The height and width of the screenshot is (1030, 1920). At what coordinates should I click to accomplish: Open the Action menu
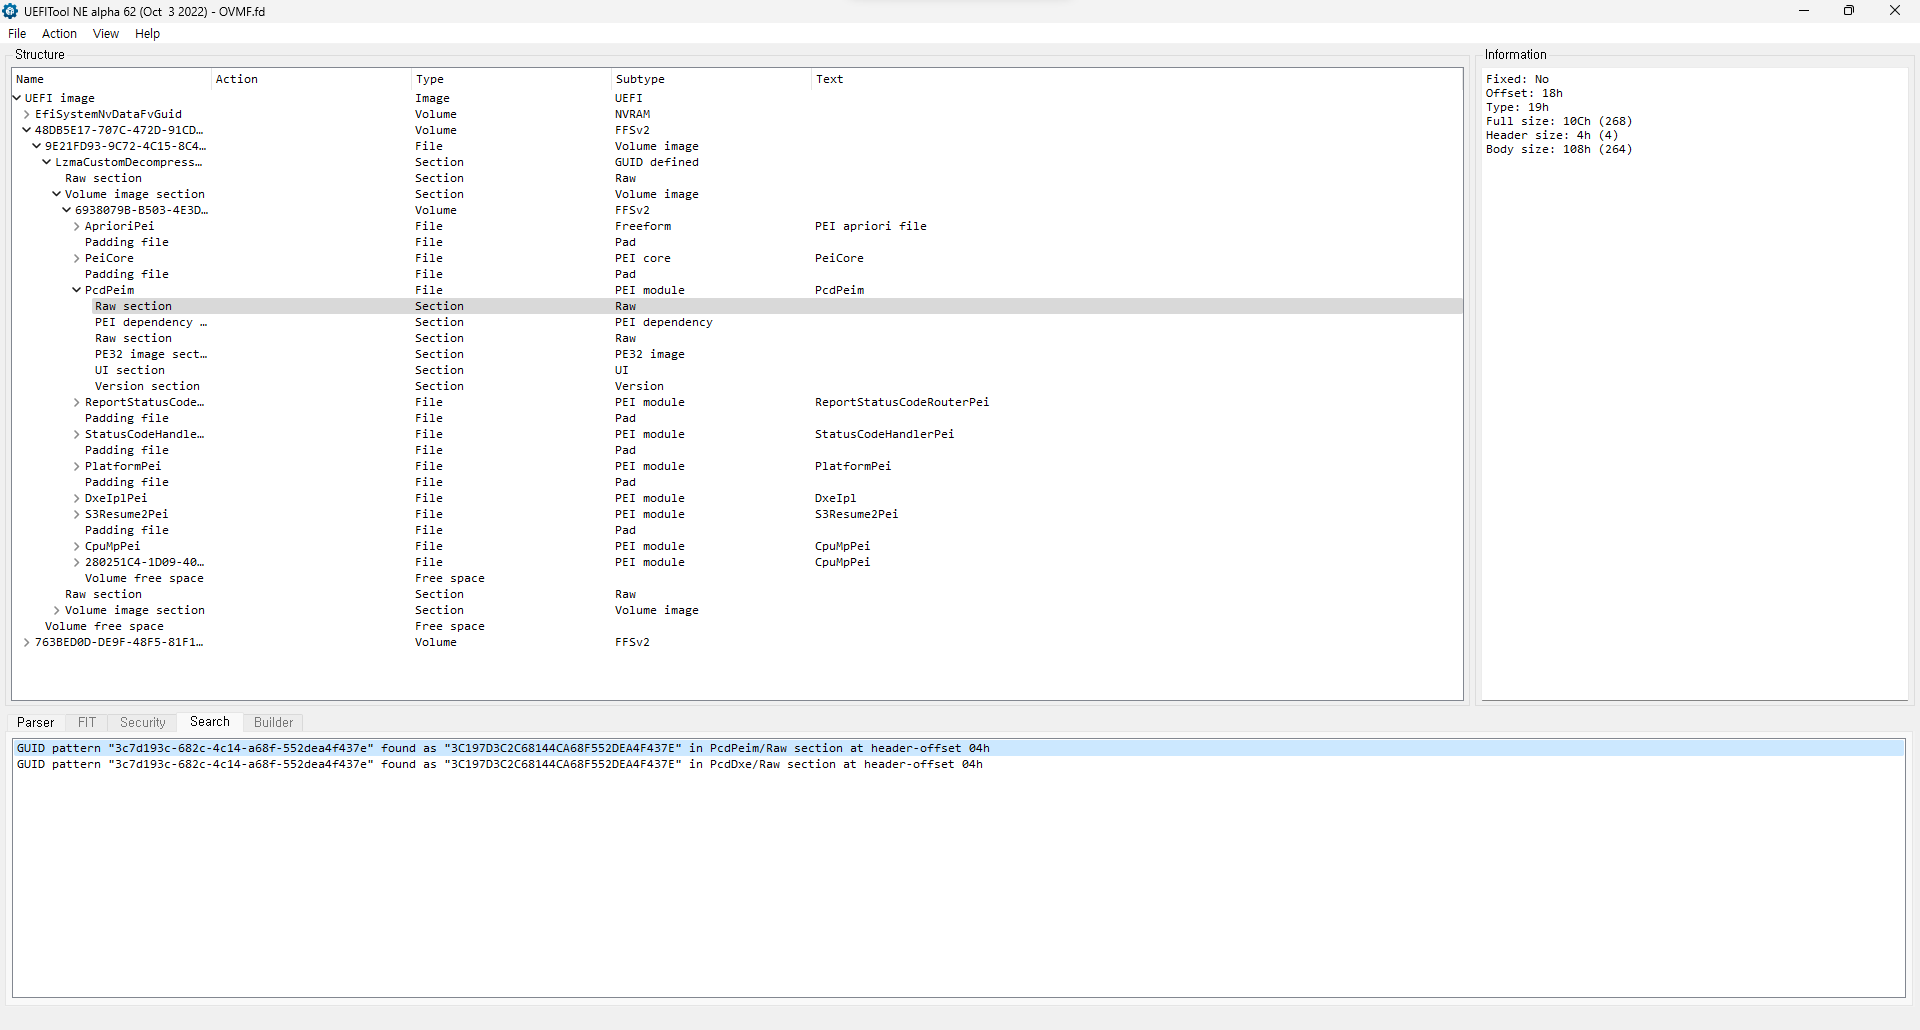point(59,34)
